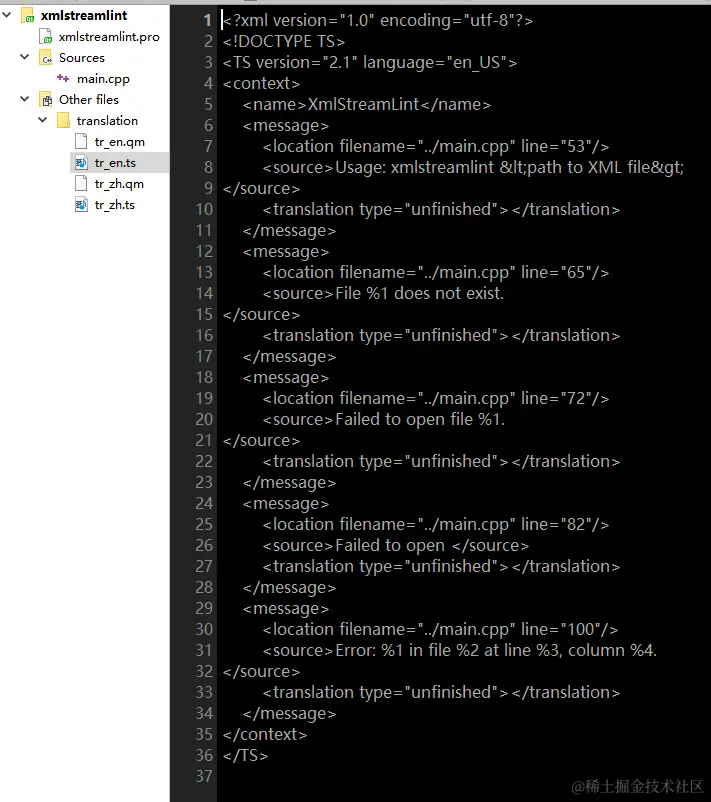Viewport: 711px width, 802px height.
Task: Click the location line with line="100"
Action: coord(440,629)
